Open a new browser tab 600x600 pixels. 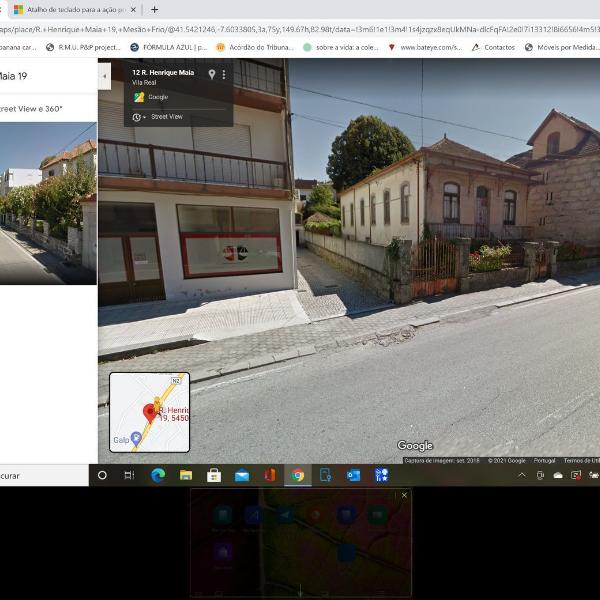[x=154, y=9]
